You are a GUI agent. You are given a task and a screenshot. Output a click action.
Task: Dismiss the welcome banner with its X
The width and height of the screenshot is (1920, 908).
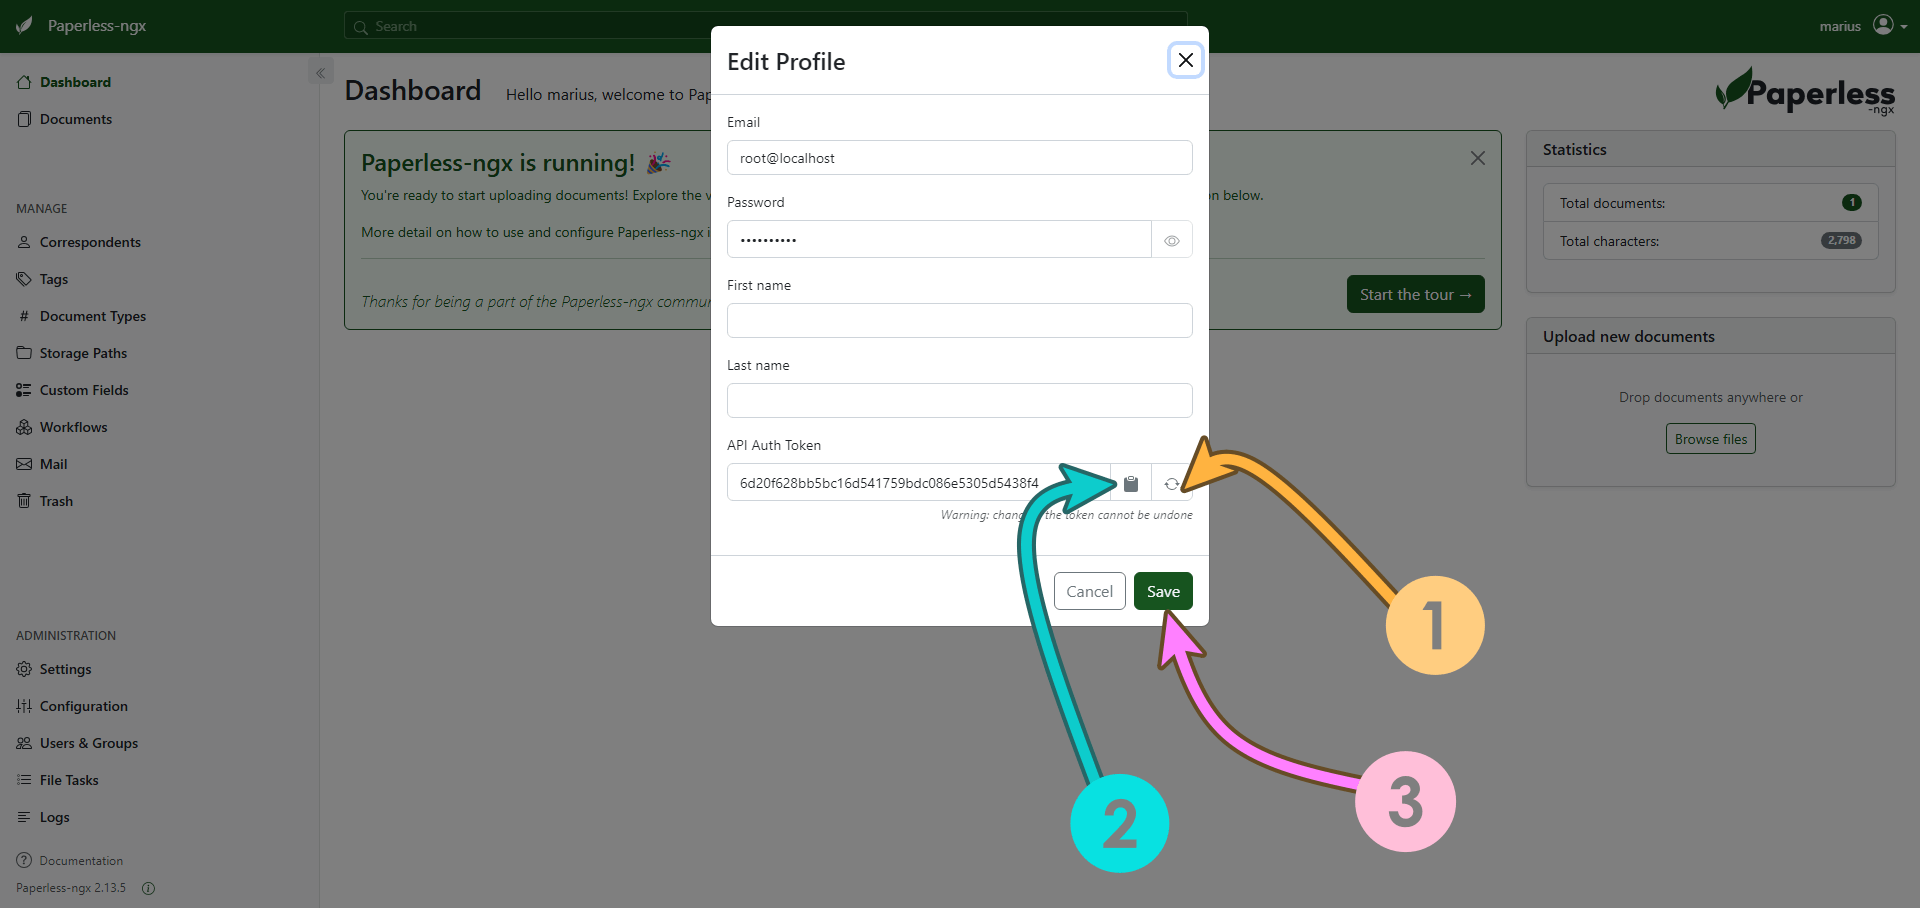pyautogui.click(x=1477, y=158)
